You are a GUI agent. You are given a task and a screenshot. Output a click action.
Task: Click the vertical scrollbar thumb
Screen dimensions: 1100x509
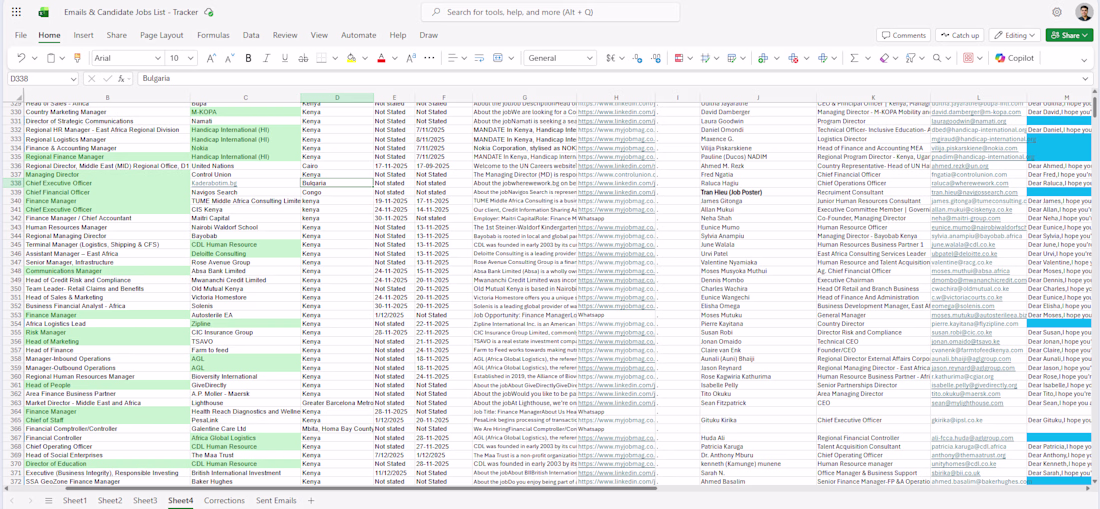click(x=1095, y=105)
